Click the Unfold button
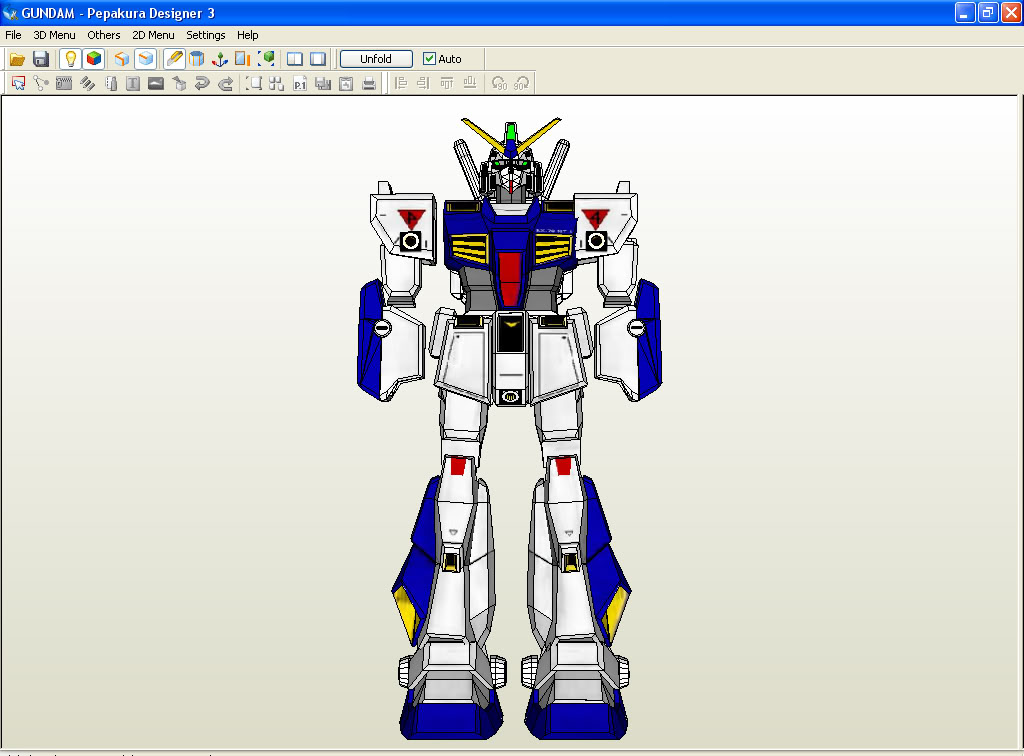The image size is (1024, 756). coord(376,59)
